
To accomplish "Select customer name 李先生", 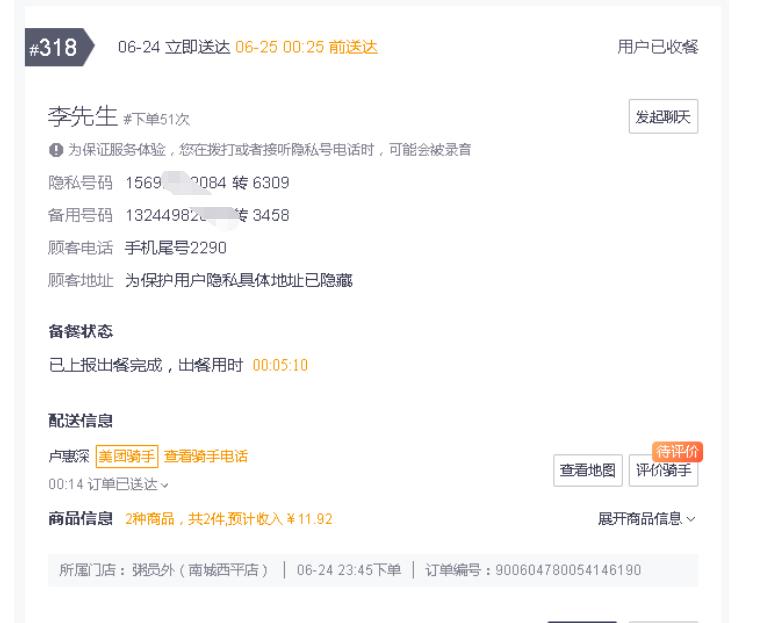I will pos(83,117).
